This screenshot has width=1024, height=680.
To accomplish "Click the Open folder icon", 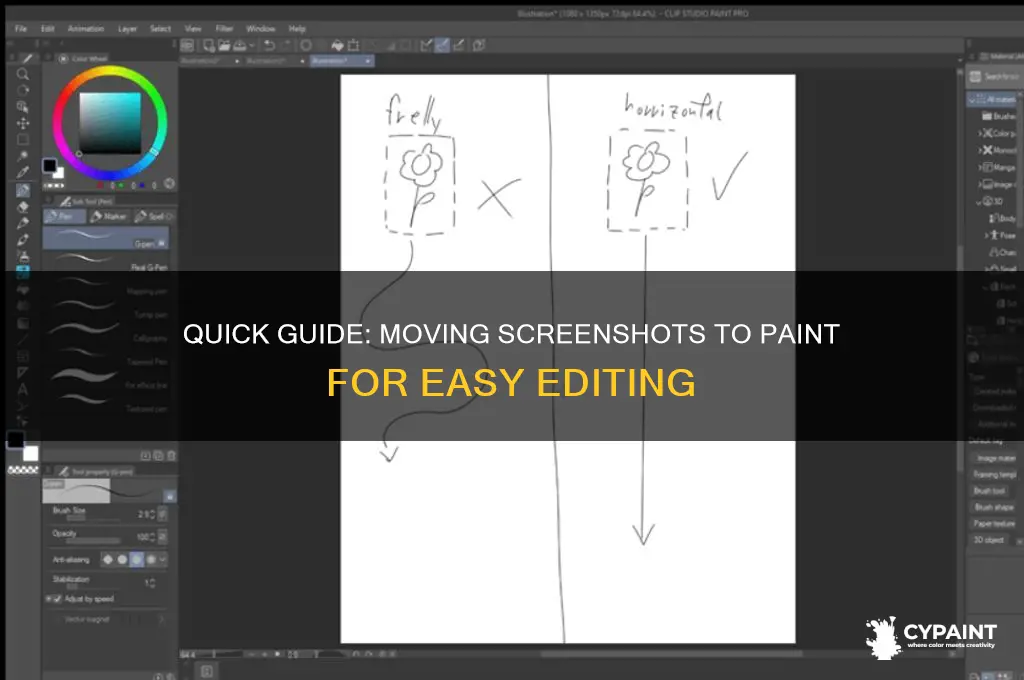I will (x=224, y=45).
